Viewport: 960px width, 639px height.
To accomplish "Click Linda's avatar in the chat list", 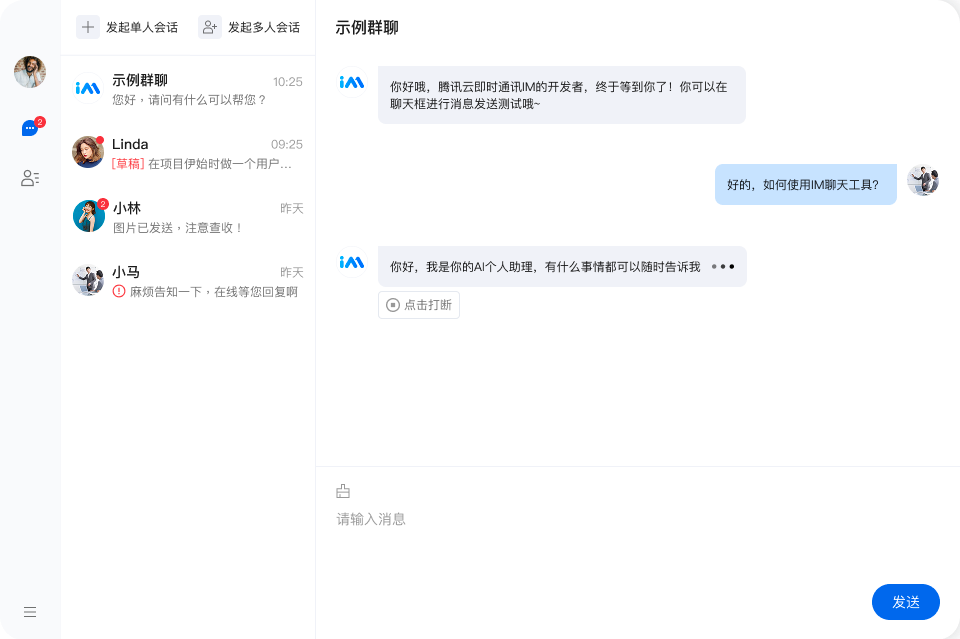I will (x=88, y=152).
